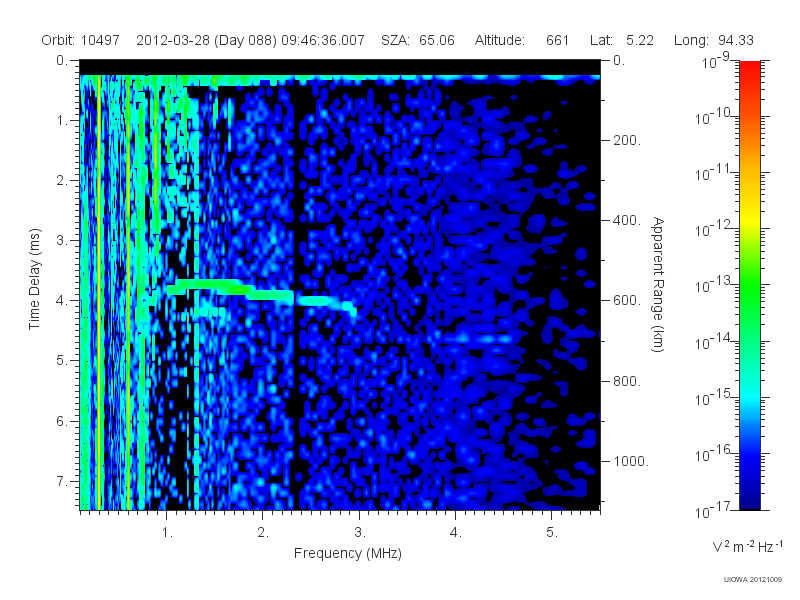
Task: Click the '1.' tick on the frequency axis
Action: click(x=167, y=533)
